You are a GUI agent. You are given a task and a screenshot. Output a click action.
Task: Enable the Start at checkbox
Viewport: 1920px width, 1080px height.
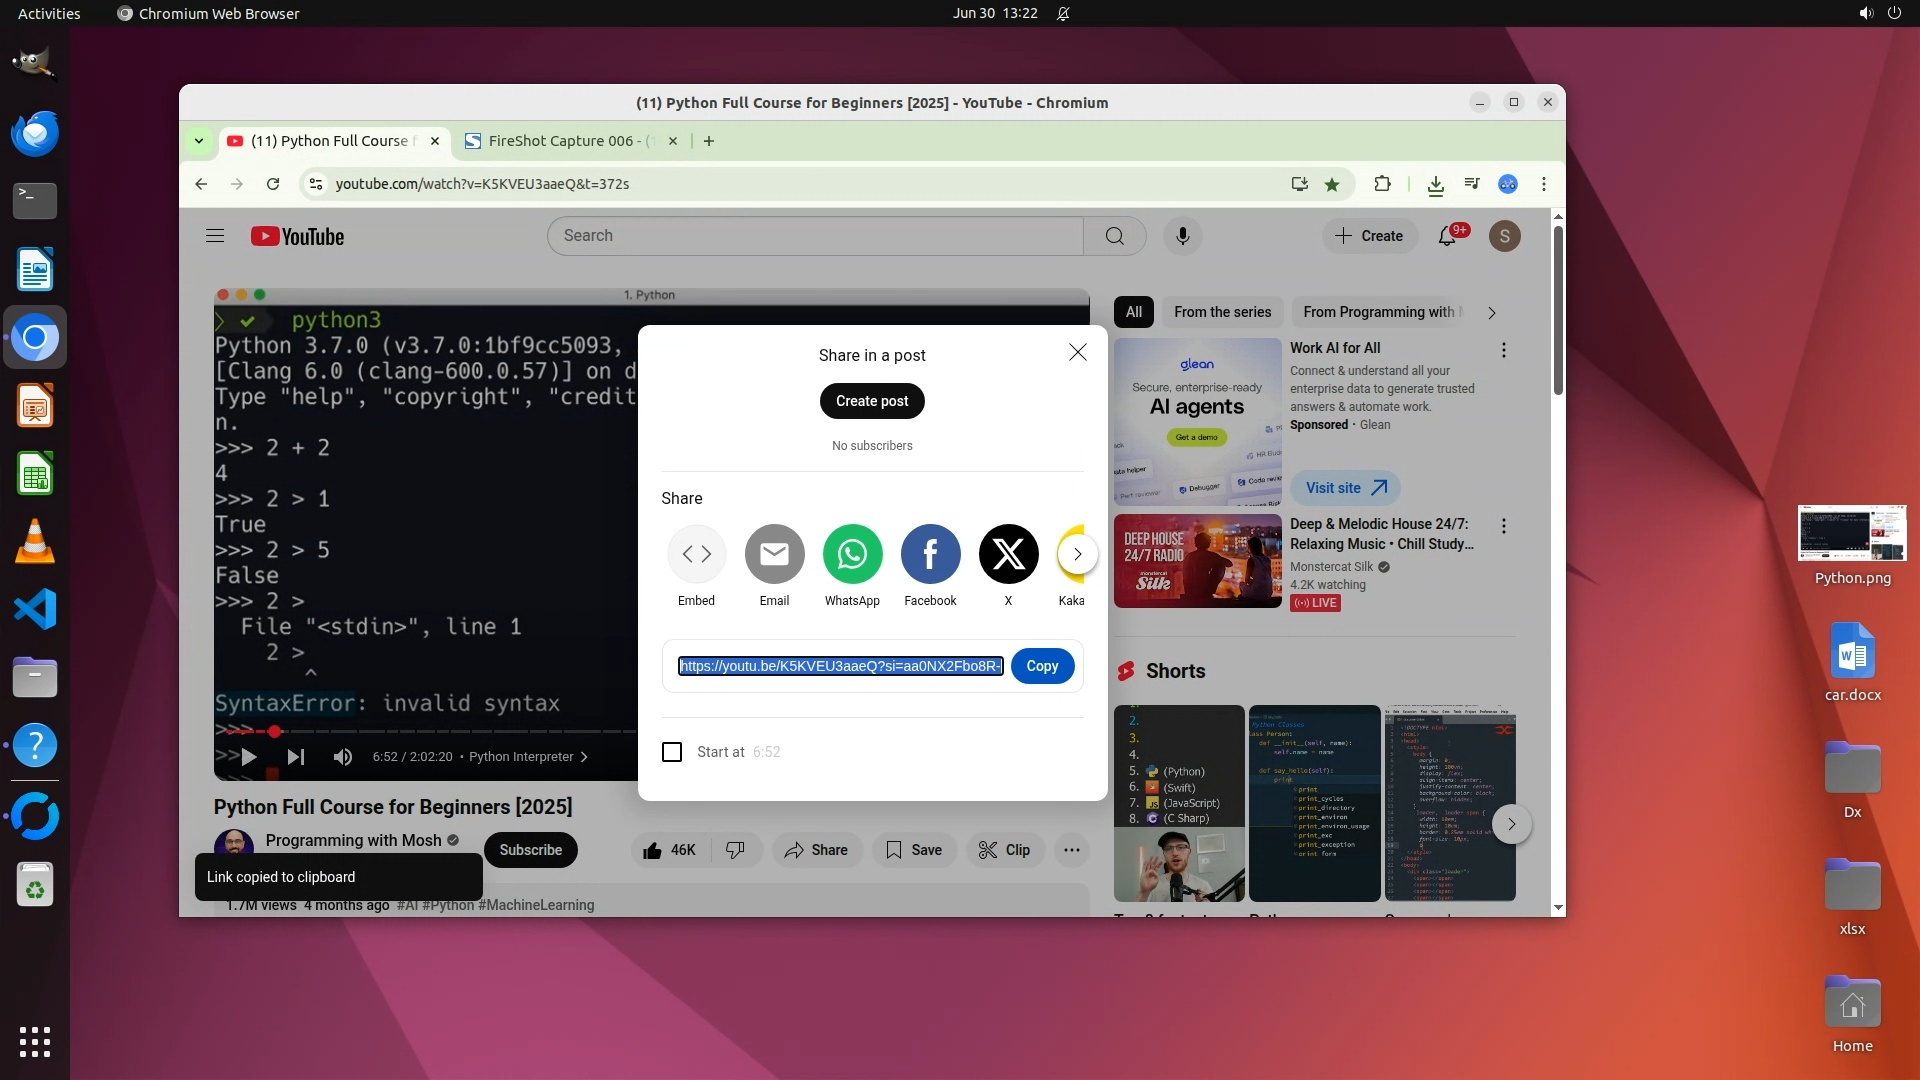tap(672, 752)
